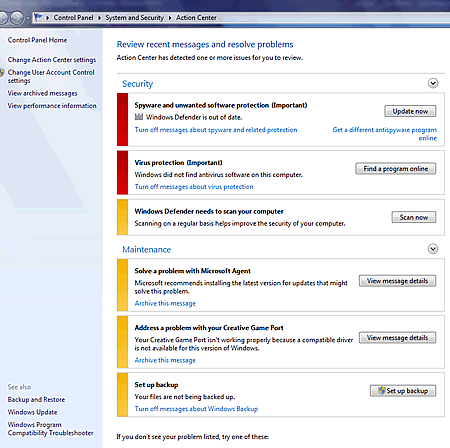Viewport: 450px width, 448px height.
Task: Click 'Address a problem with your Creative Game Port' title
Action: point(209,328)
